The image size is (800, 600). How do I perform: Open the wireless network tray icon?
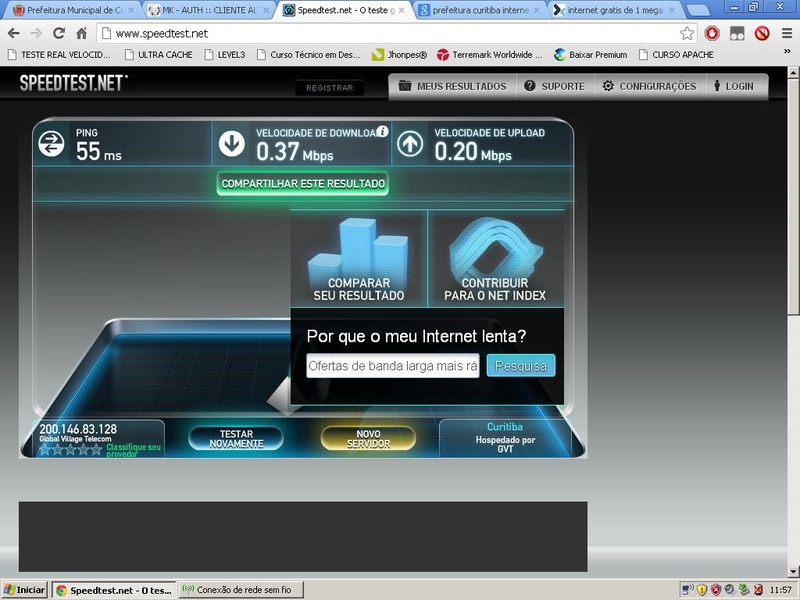[x=687, y=590]
